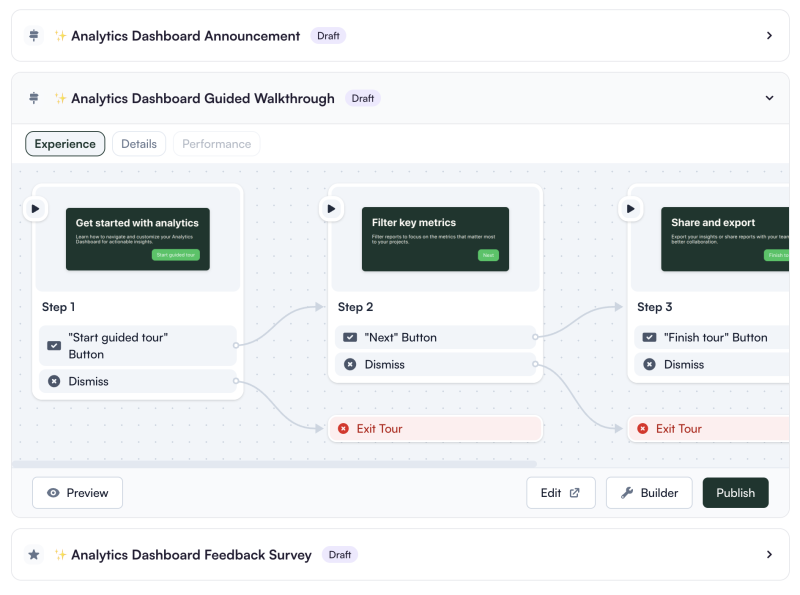Toggle the checkbox beside 'Finish tour' Button
Image resolution: width=800 pixels, height=595 pixels.
[649, 337]
